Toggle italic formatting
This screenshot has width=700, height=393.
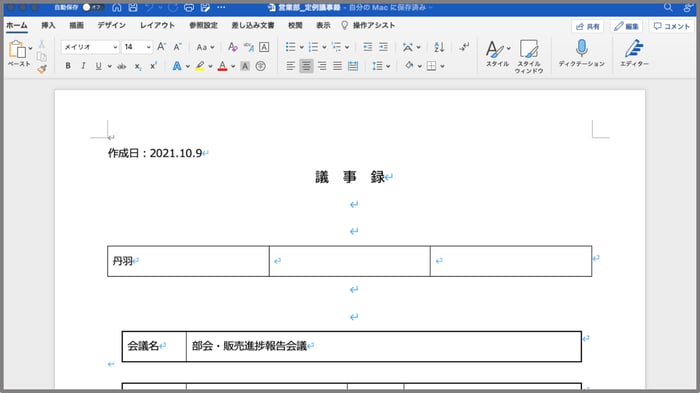coord(83,66)
